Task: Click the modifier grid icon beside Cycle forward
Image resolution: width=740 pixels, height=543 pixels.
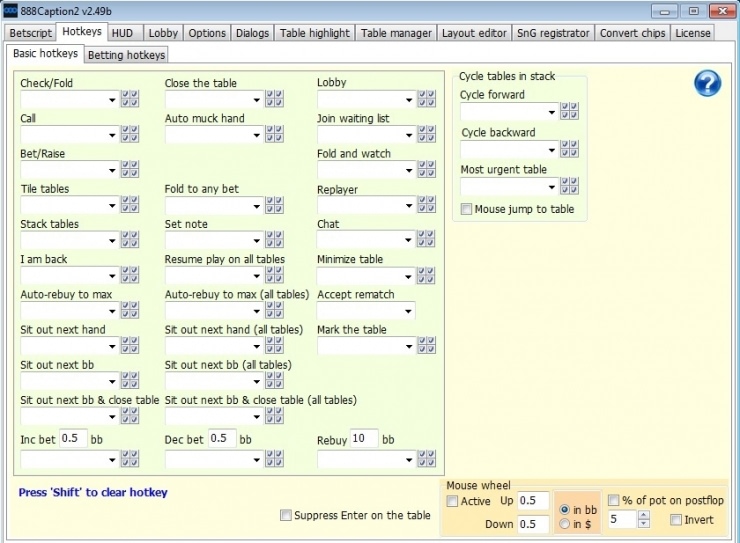Action: coord(569,111)
